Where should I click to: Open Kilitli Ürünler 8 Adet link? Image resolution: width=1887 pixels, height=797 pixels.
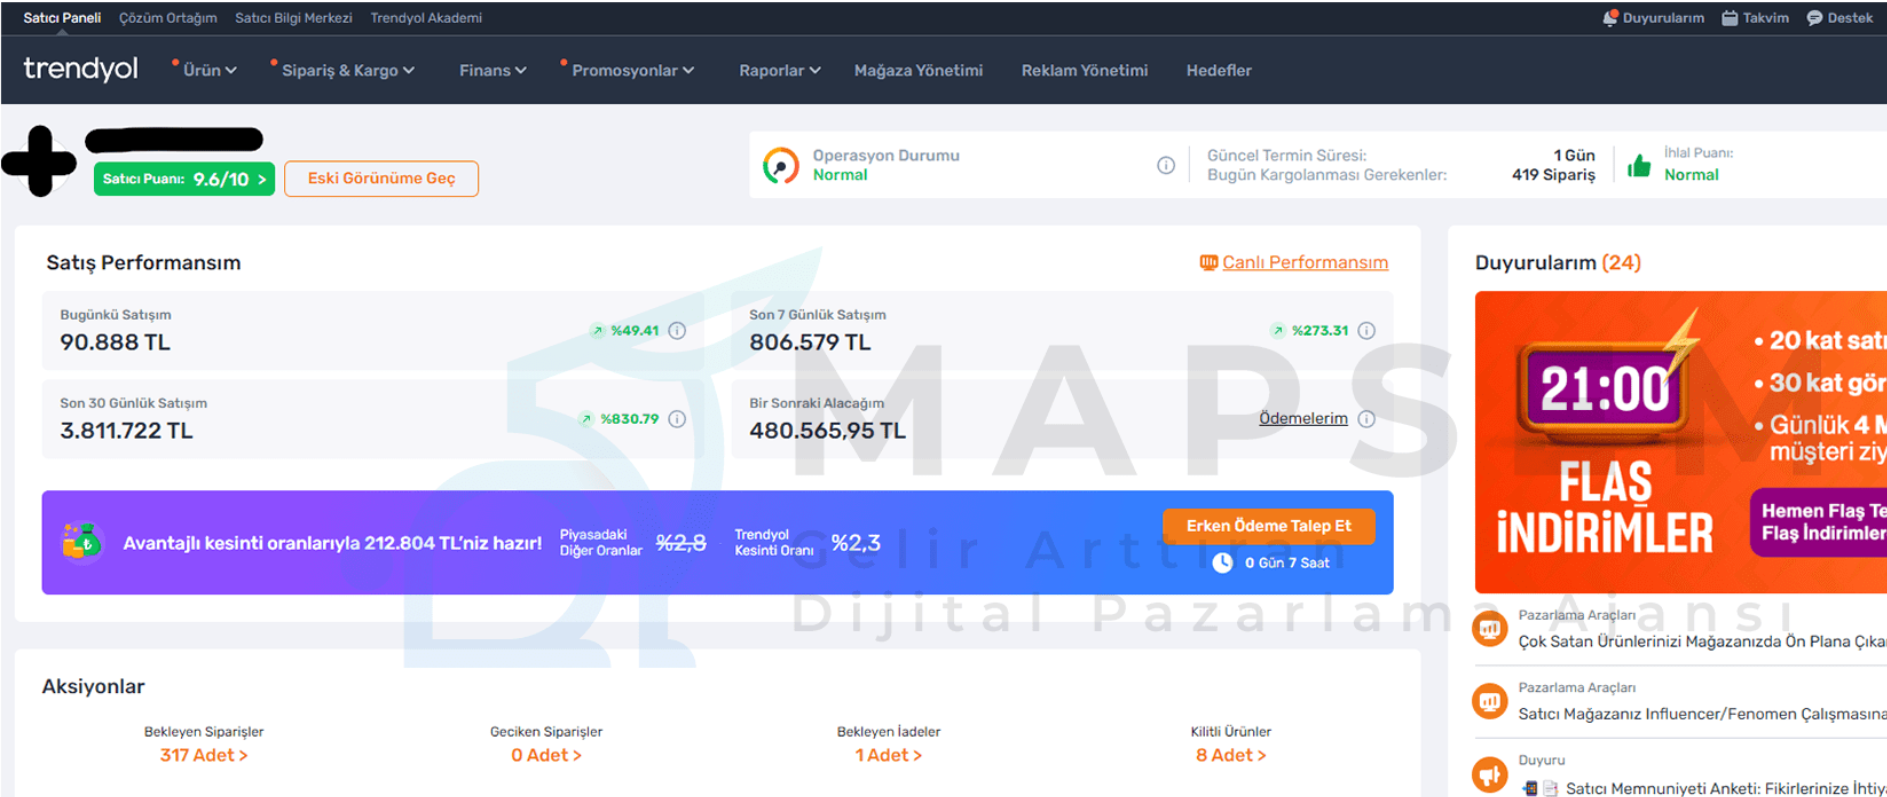click(1231, 755)
